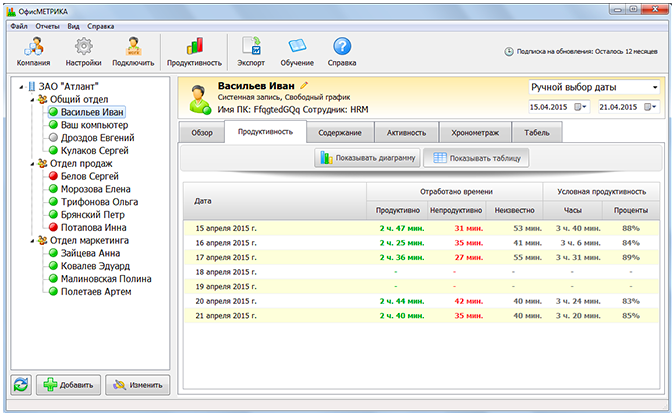
Task: Click the refresh button at bottom left
Action: (20, 385)
